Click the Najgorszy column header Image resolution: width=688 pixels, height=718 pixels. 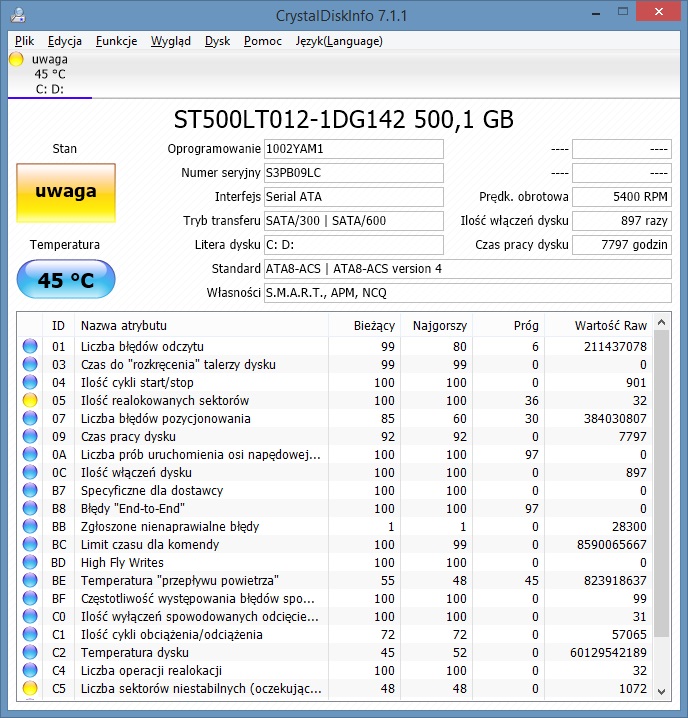click(437, 326)
